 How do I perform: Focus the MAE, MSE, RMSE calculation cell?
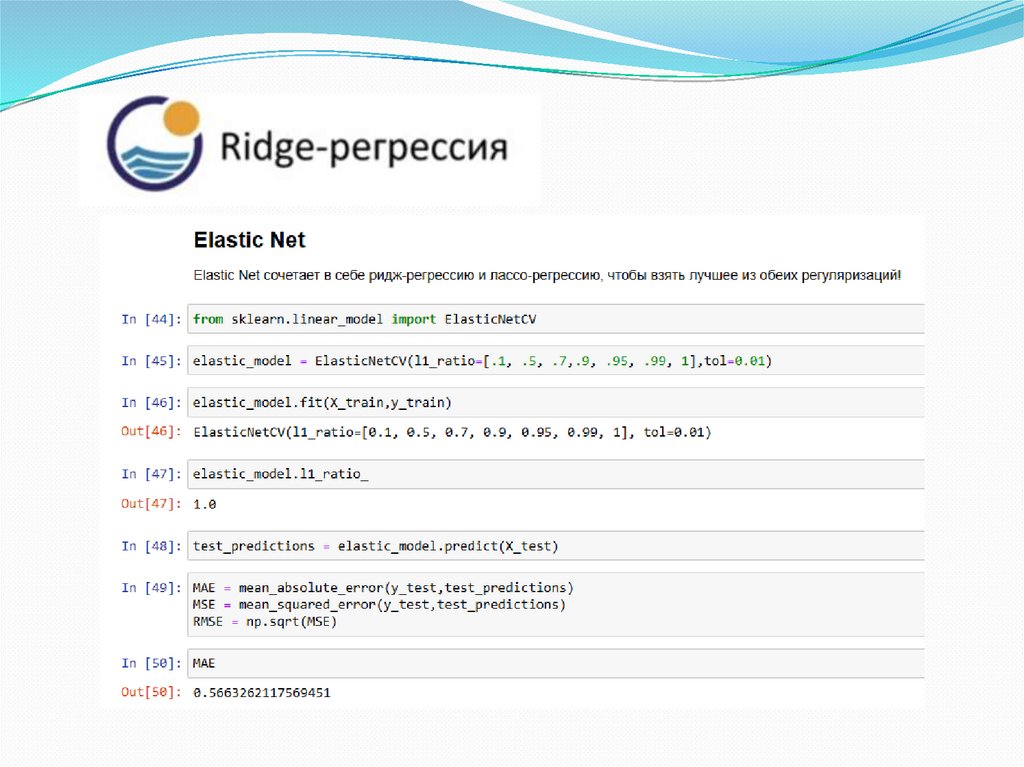pyautogui.click(x=555, y=604)
